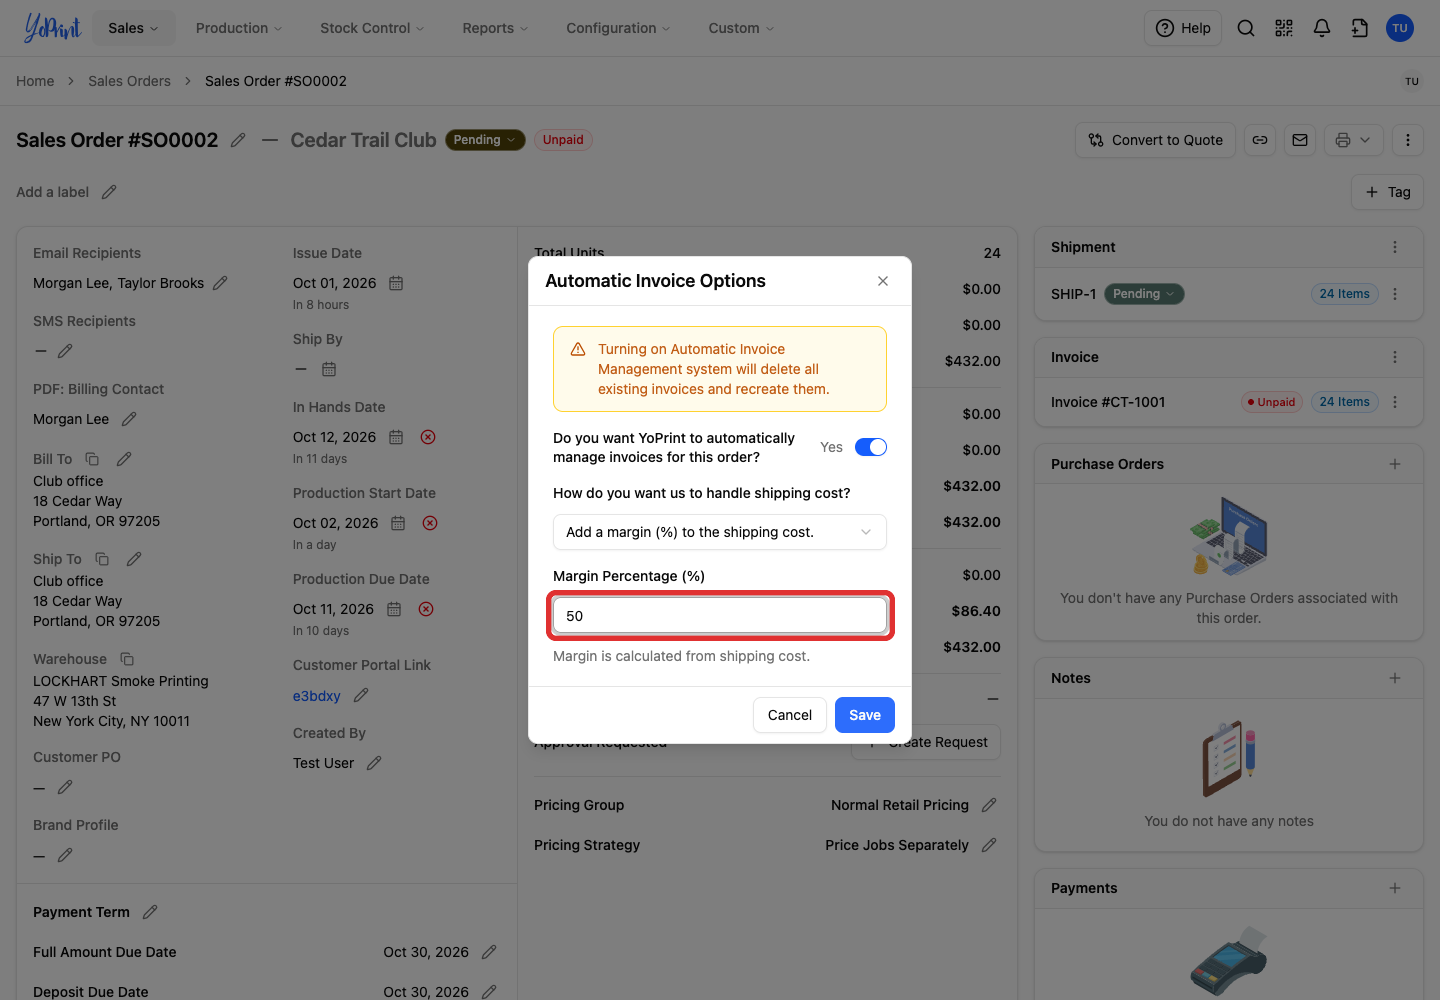Image resolution: width=1440 pixels, height=1000 pixels.
Task: Click the email envelope icon
Action: tap(1300, 140)
